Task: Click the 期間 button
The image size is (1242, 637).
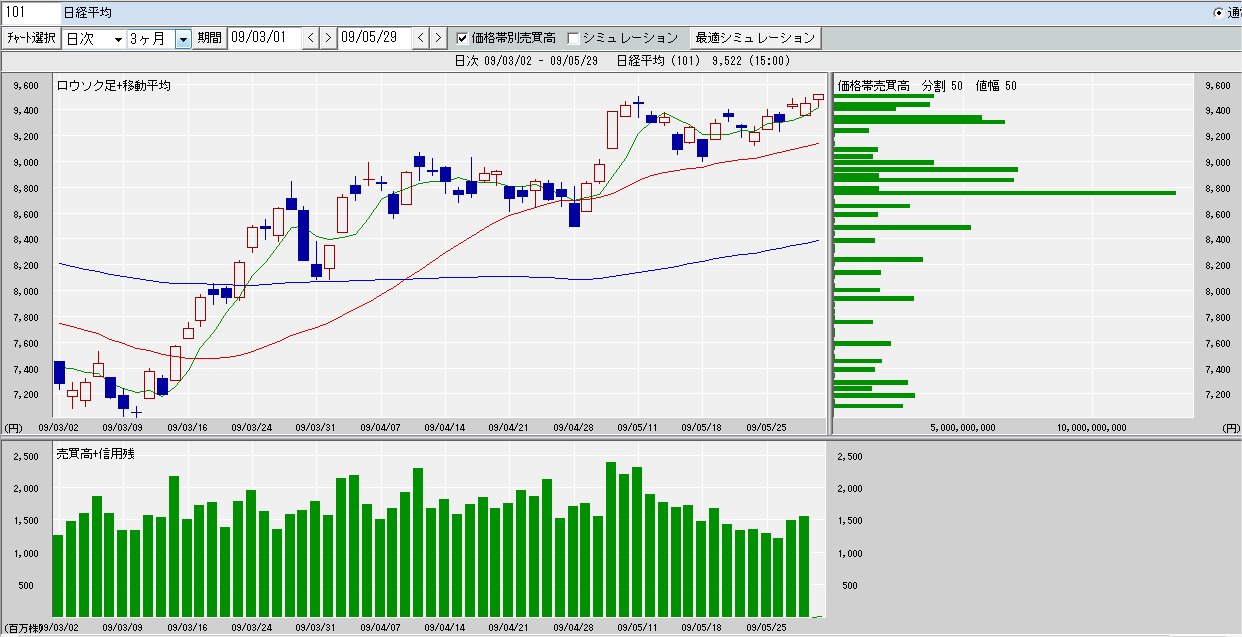Action: (210, 38)
